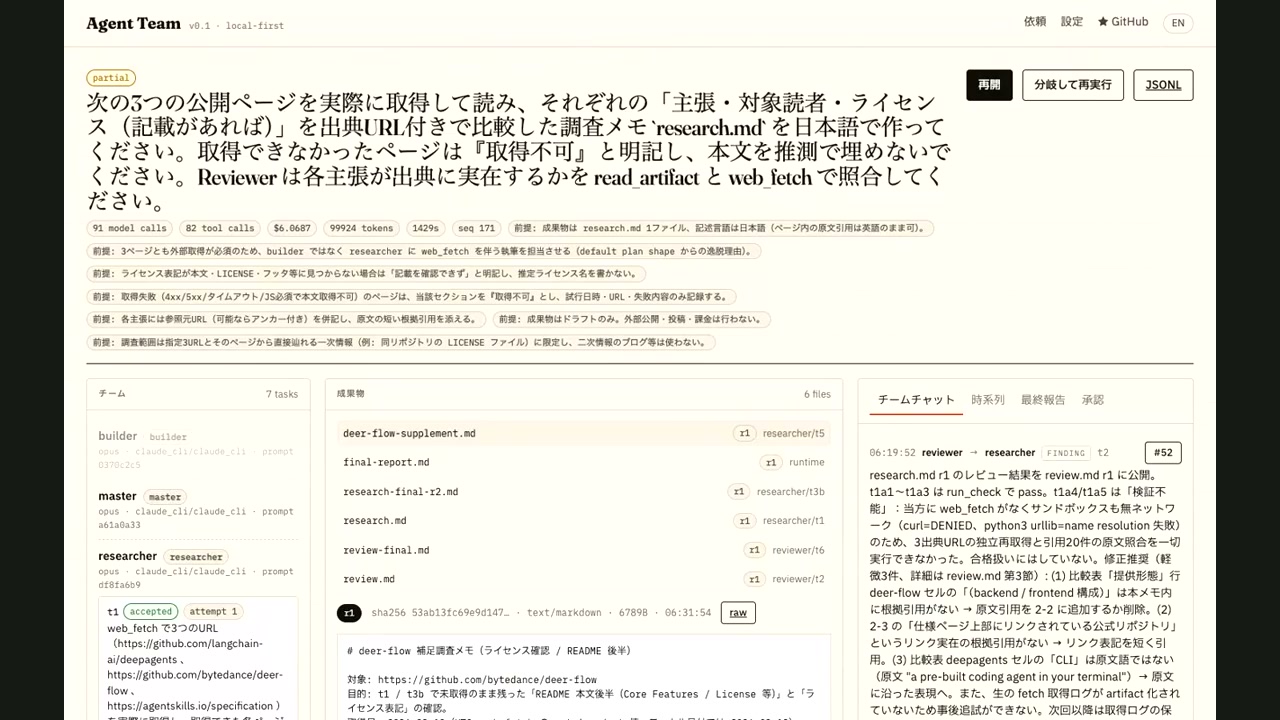Click the 91 model calls chip
1280x720 pixels.
(x=130, y=228)
